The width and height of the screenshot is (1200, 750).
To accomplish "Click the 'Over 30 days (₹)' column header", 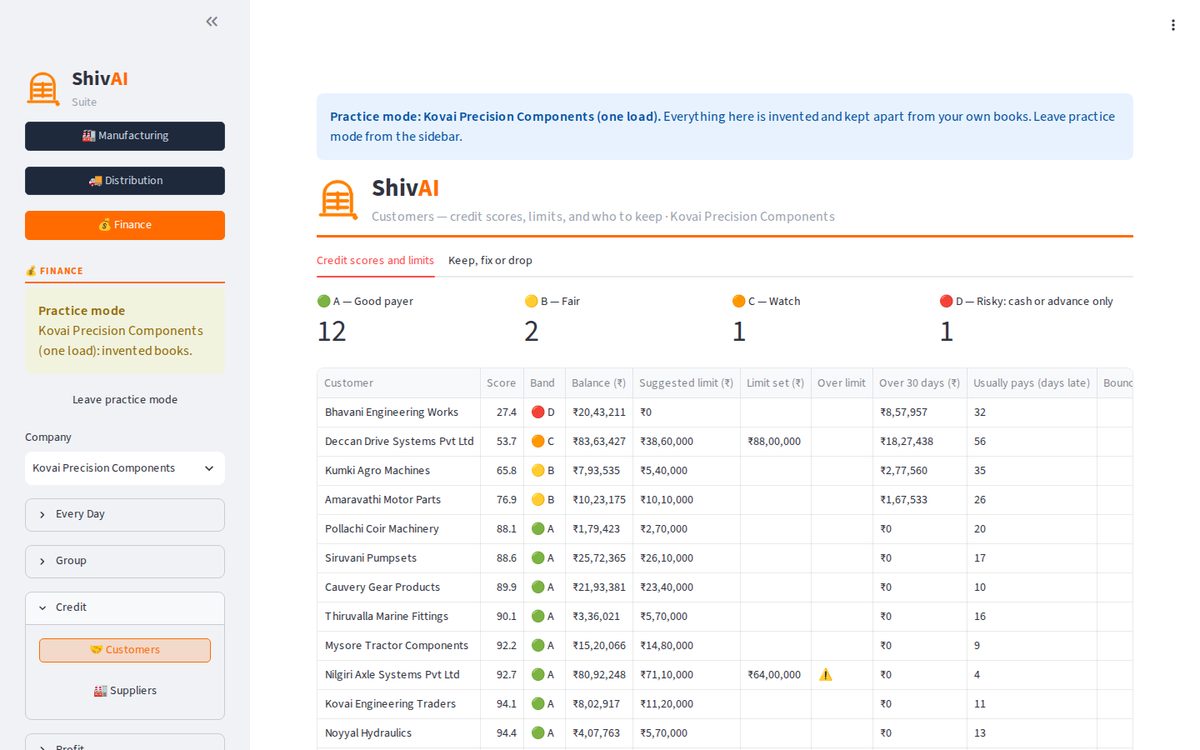I will click(x=920, y=383).
